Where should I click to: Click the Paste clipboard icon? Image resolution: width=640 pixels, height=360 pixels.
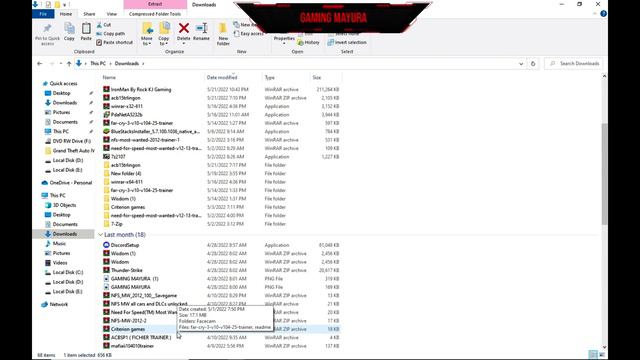86,29
